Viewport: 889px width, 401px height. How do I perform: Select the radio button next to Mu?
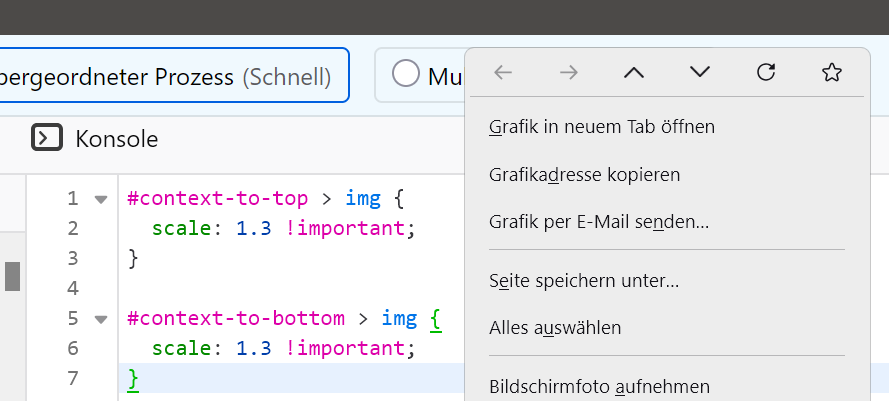click(x=406, y=74)
